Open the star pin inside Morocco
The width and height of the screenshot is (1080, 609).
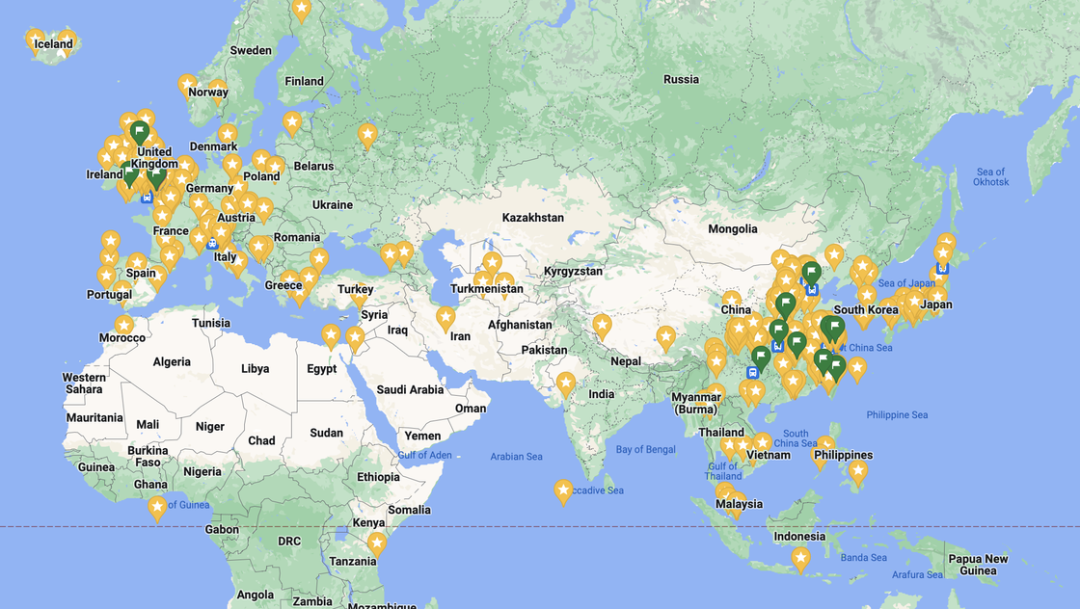point(124,324)
